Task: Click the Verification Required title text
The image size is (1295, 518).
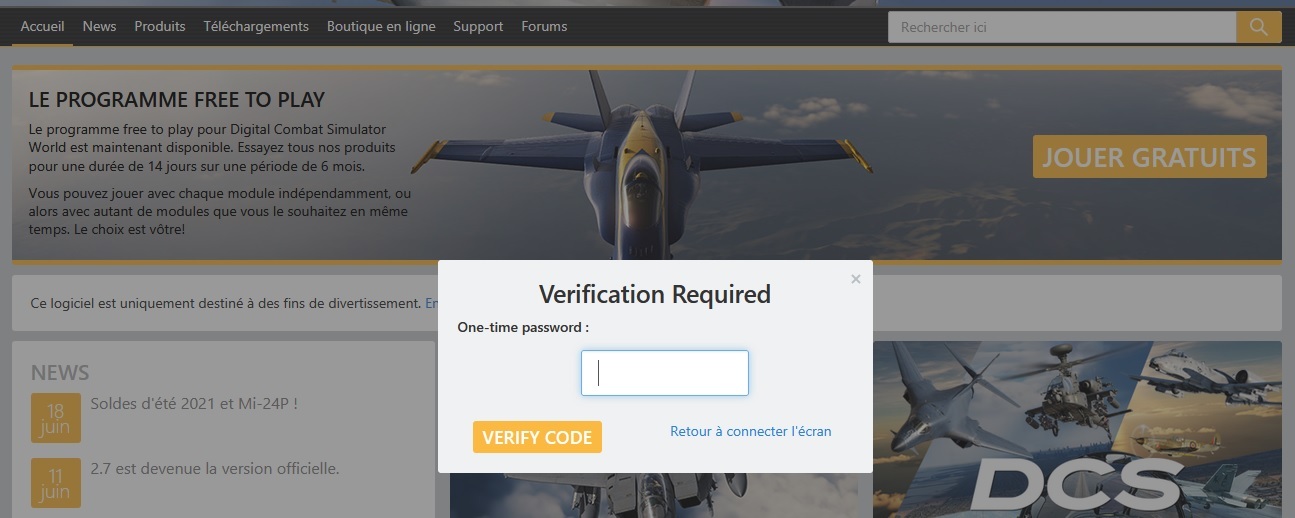Action: tap(655, 294)
